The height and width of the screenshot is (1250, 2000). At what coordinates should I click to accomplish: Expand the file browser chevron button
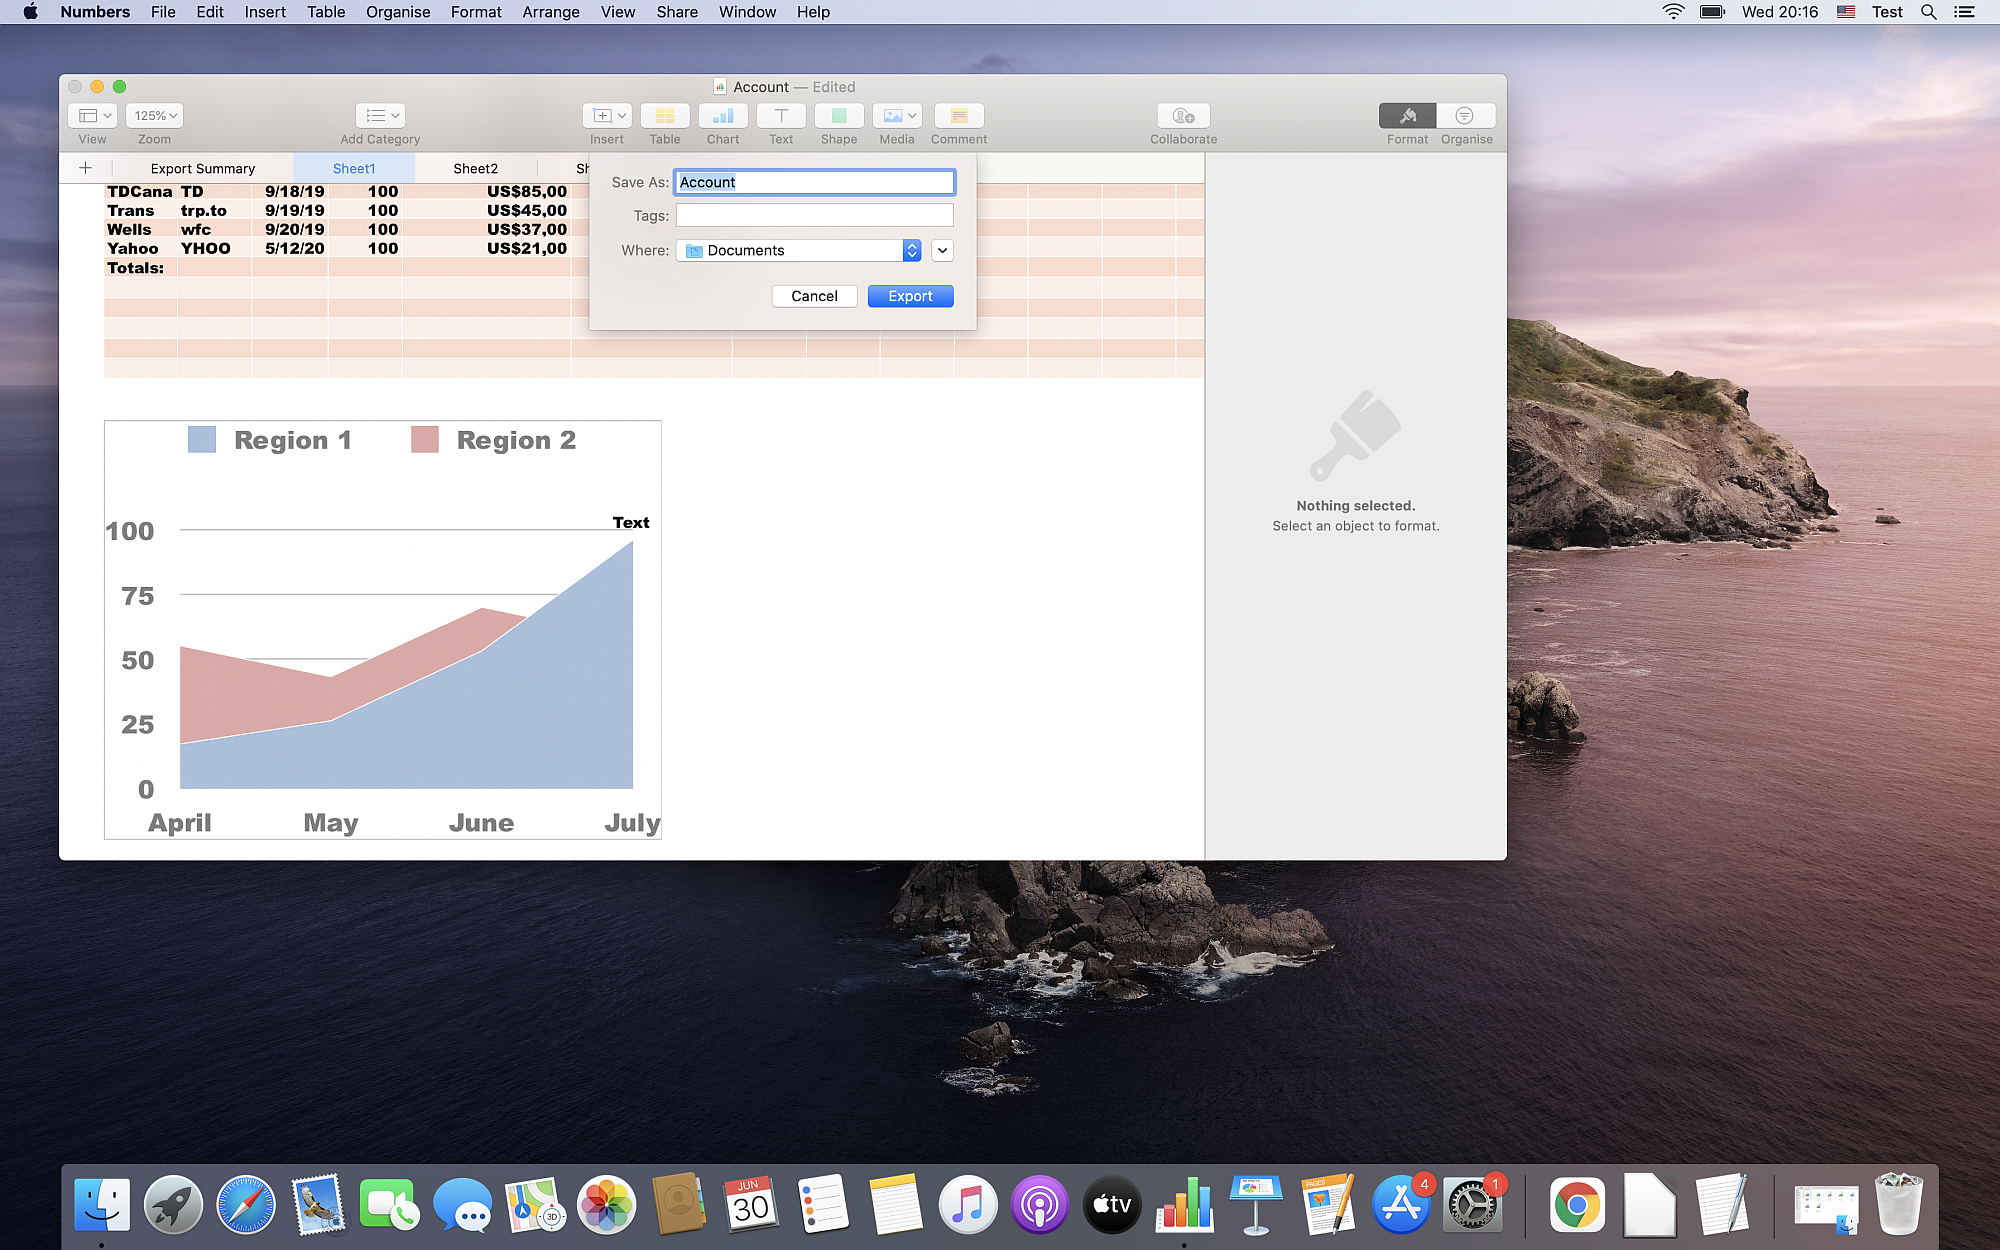pyautogui.click(x=943, y=249)
